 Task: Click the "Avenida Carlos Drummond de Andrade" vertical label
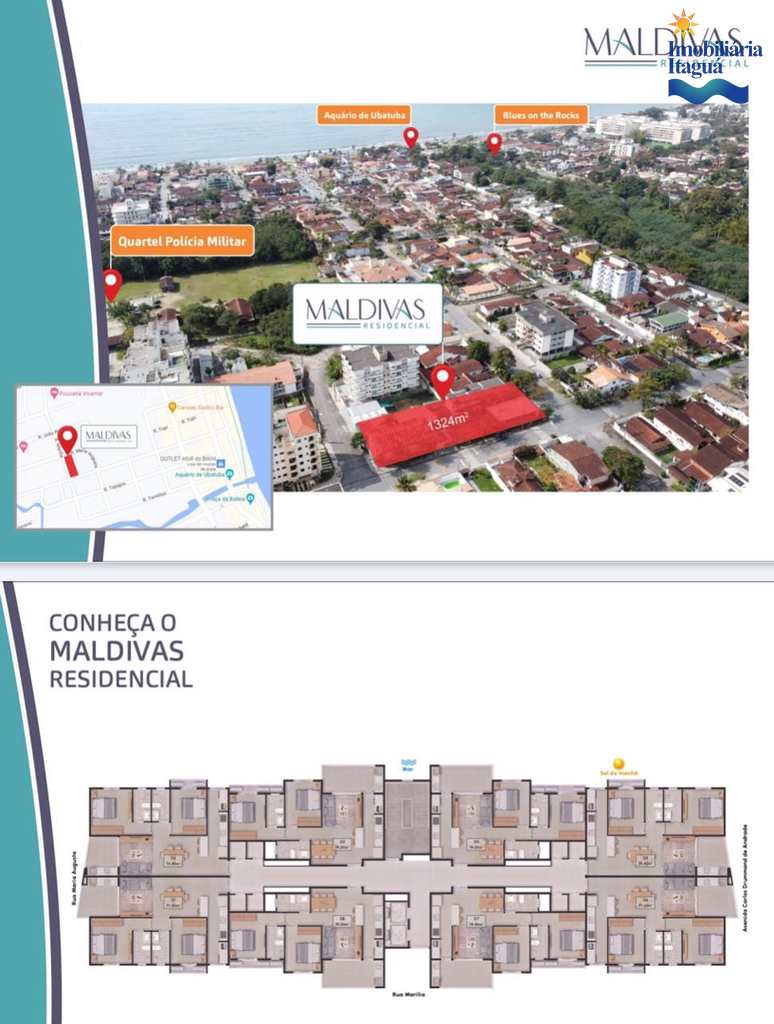[x=745, y=878]
